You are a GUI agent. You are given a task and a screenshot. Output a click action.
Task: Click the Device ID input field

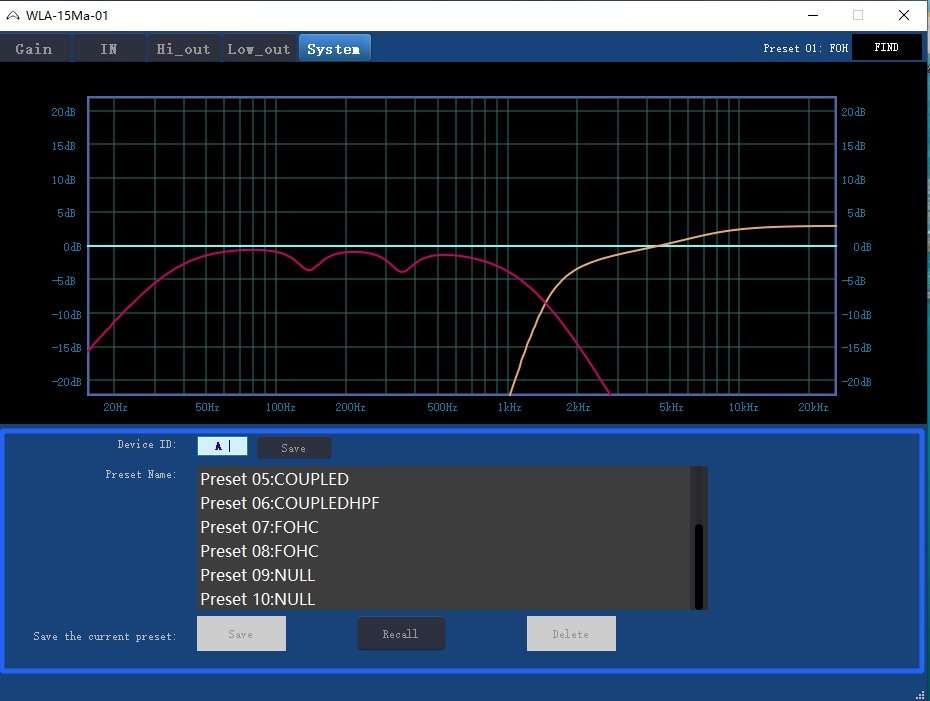click(222, 446)
